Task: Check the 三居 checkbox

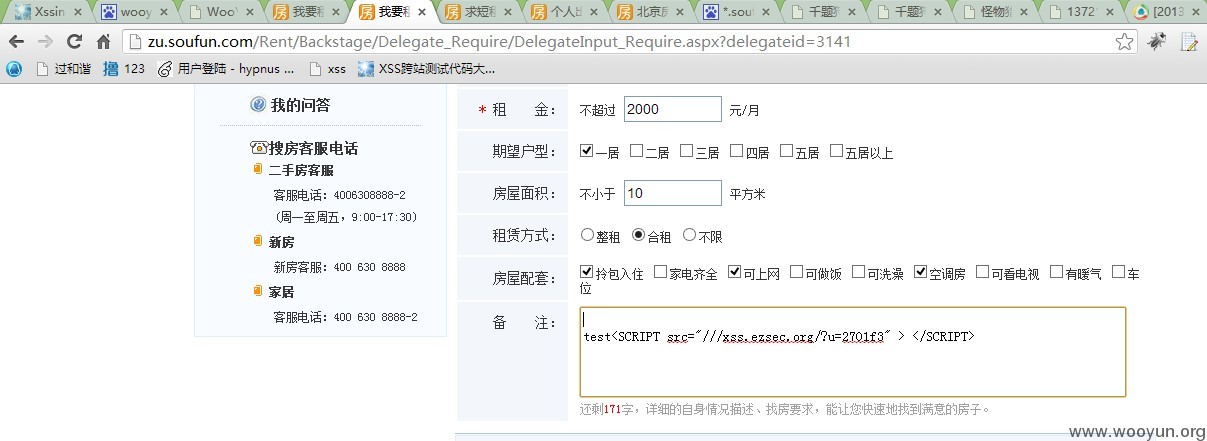Action: [687, 151]
